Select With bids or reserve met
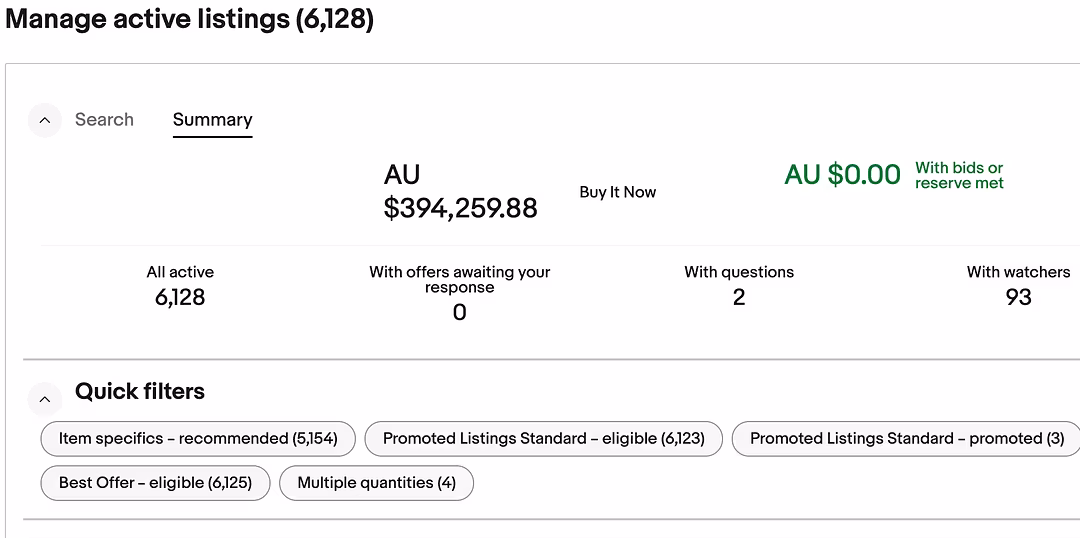The image size is (1080, 538). [959, 175]
